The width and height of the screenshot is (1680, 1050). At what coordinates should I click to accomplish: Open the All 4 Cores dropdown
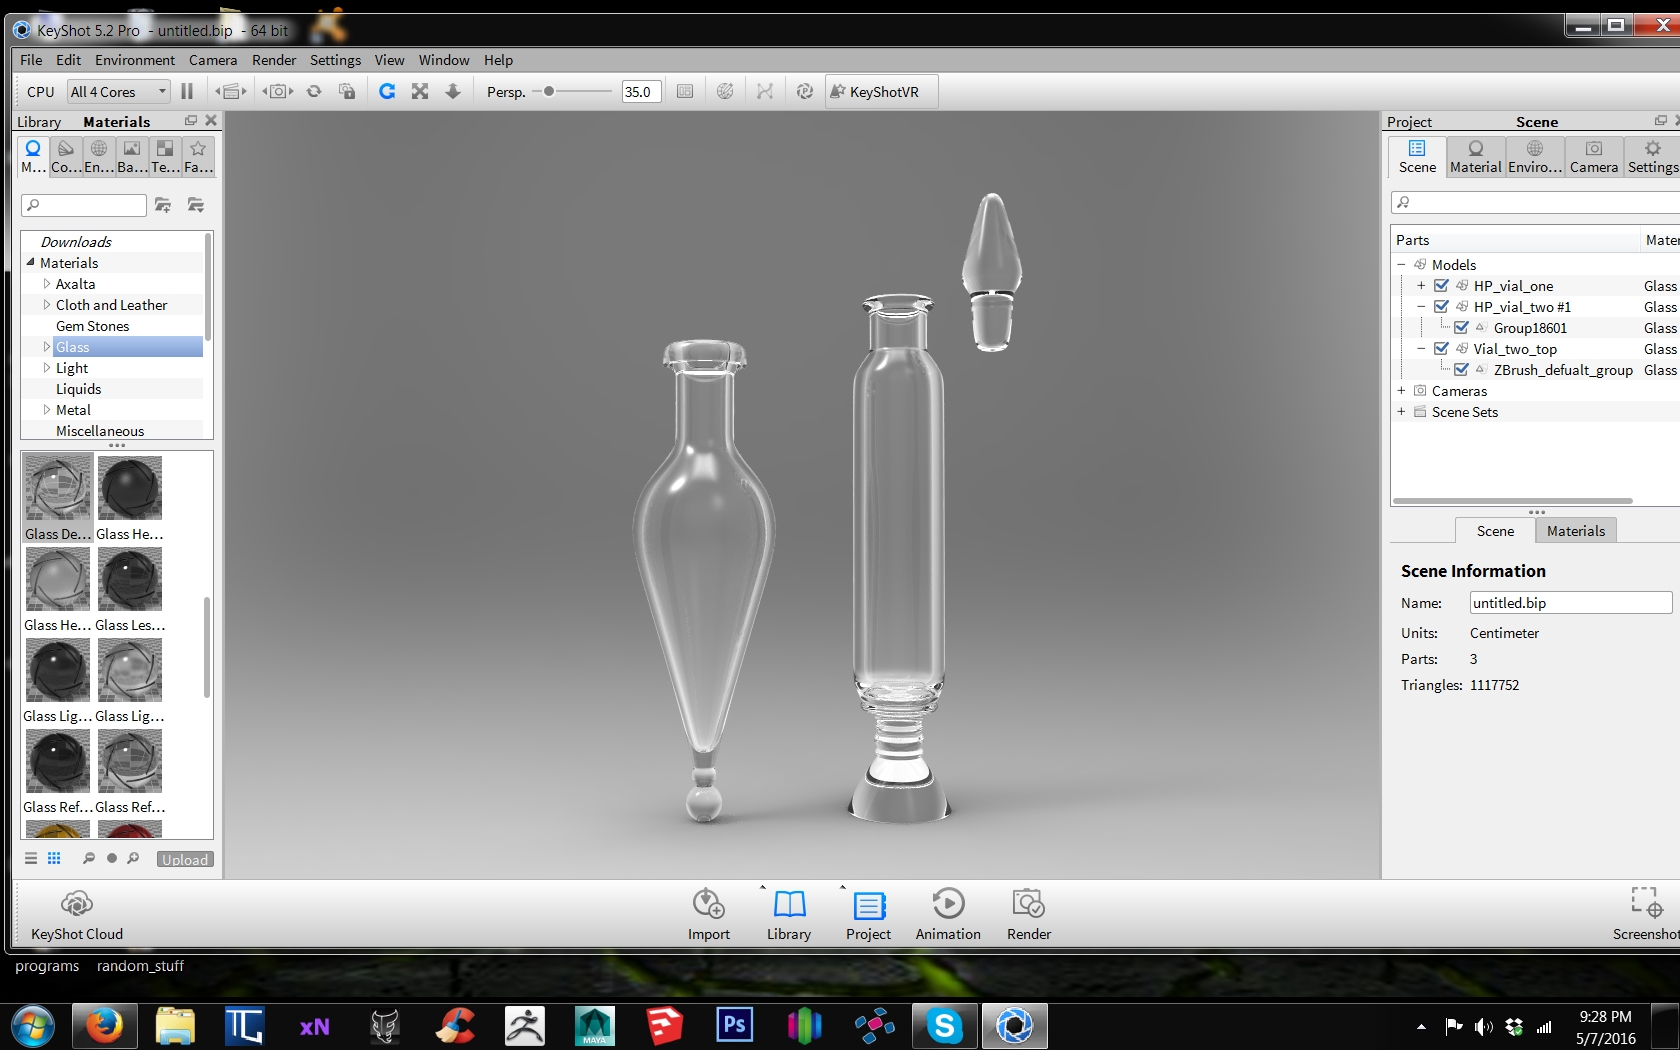118,92
